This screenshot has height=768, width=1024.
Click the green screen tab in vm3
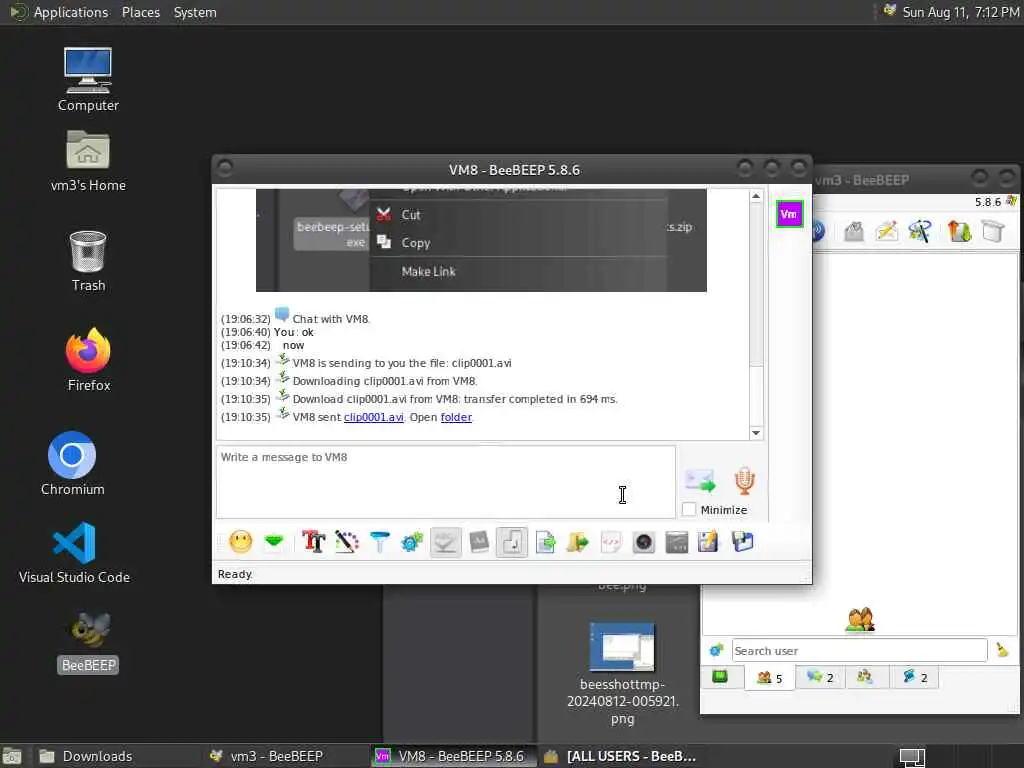[720, 677]
